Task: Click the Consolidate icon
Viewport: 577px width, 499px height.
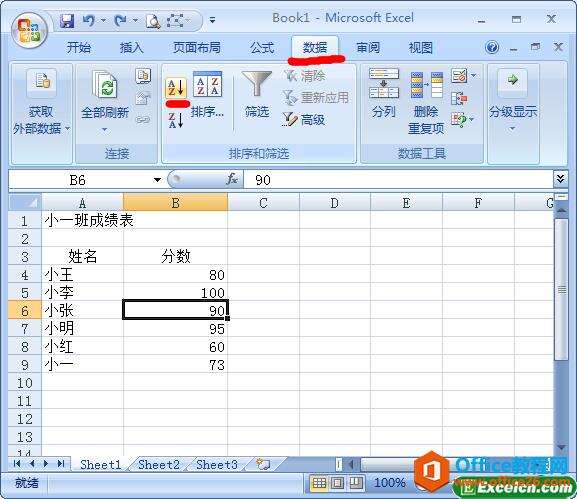Action: click(x=459, y=98)
